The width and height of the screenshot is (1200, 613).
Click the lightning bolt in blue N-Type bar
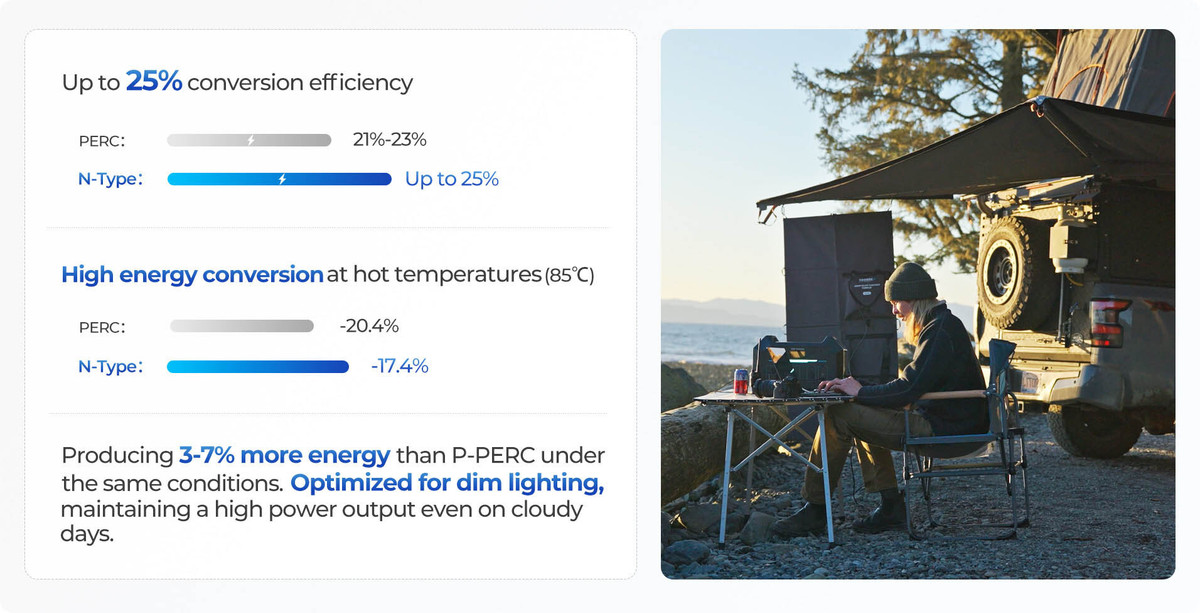coord(282,179)
